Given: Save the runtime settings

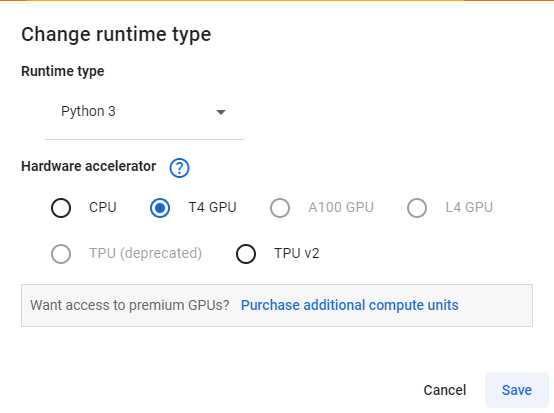Looking at the screenshot, I should click(517, 390).
